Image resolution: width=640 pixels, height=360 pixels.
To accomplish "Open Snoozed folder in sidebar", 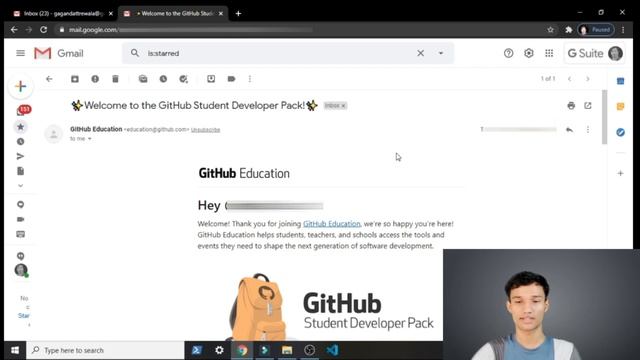I will pyautogui.click(x=20, y=142).
